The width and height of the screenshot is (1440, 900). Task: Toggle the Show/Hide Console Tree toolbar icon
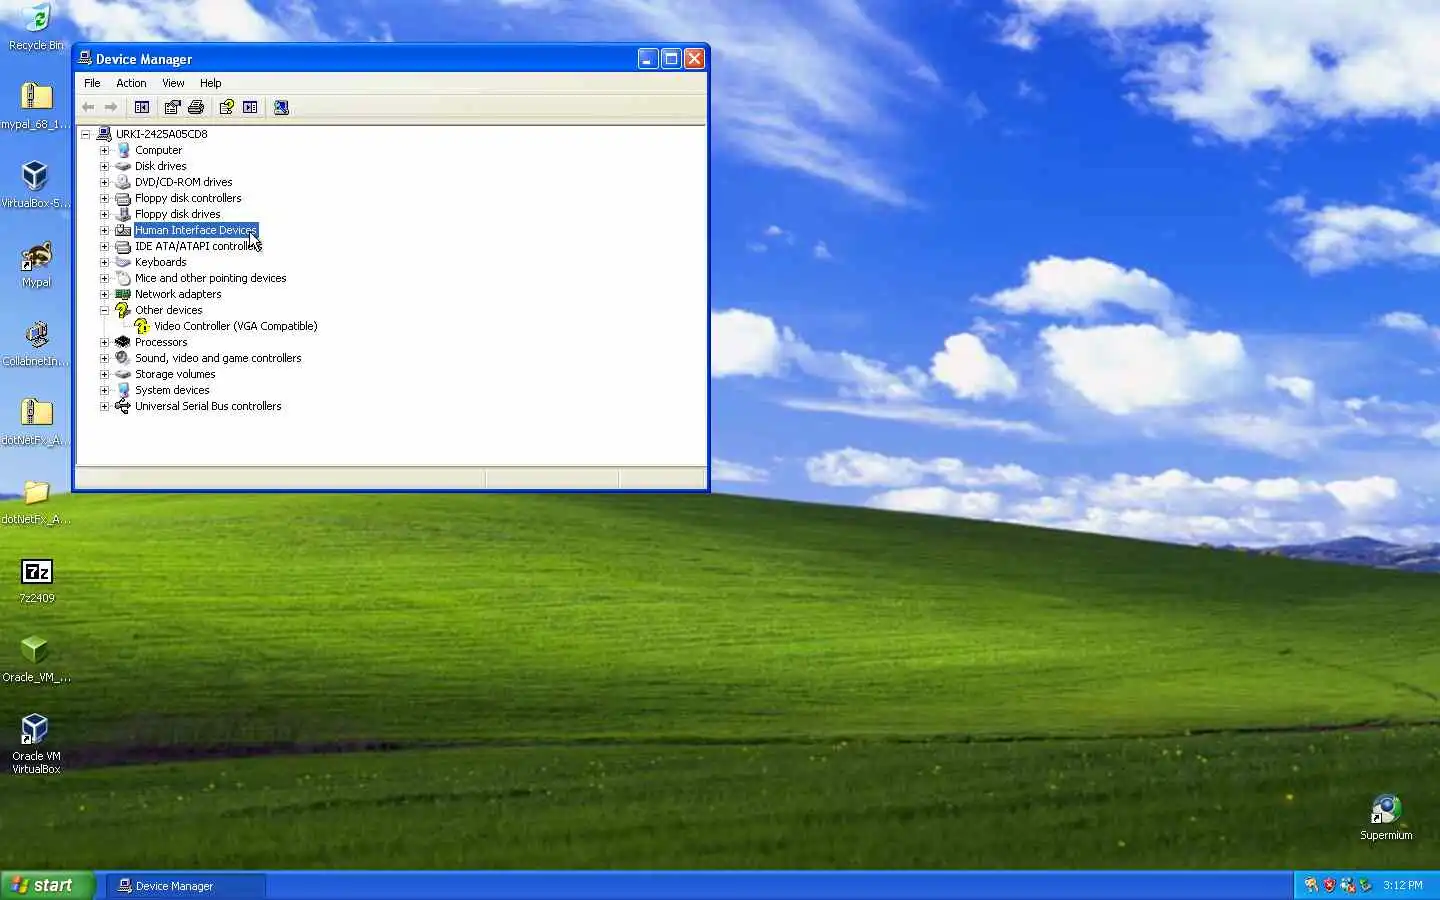142,107
